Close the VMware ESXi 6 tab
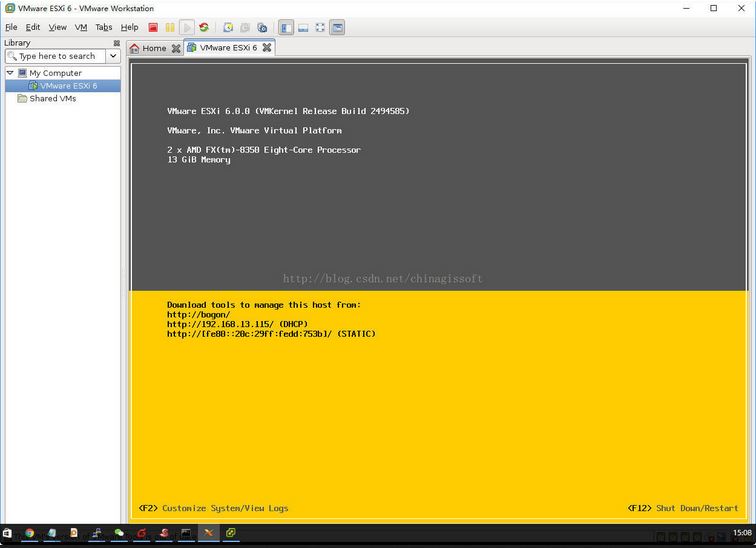The height and width of the screenshot is (548, 756). [x=267, y=47]
